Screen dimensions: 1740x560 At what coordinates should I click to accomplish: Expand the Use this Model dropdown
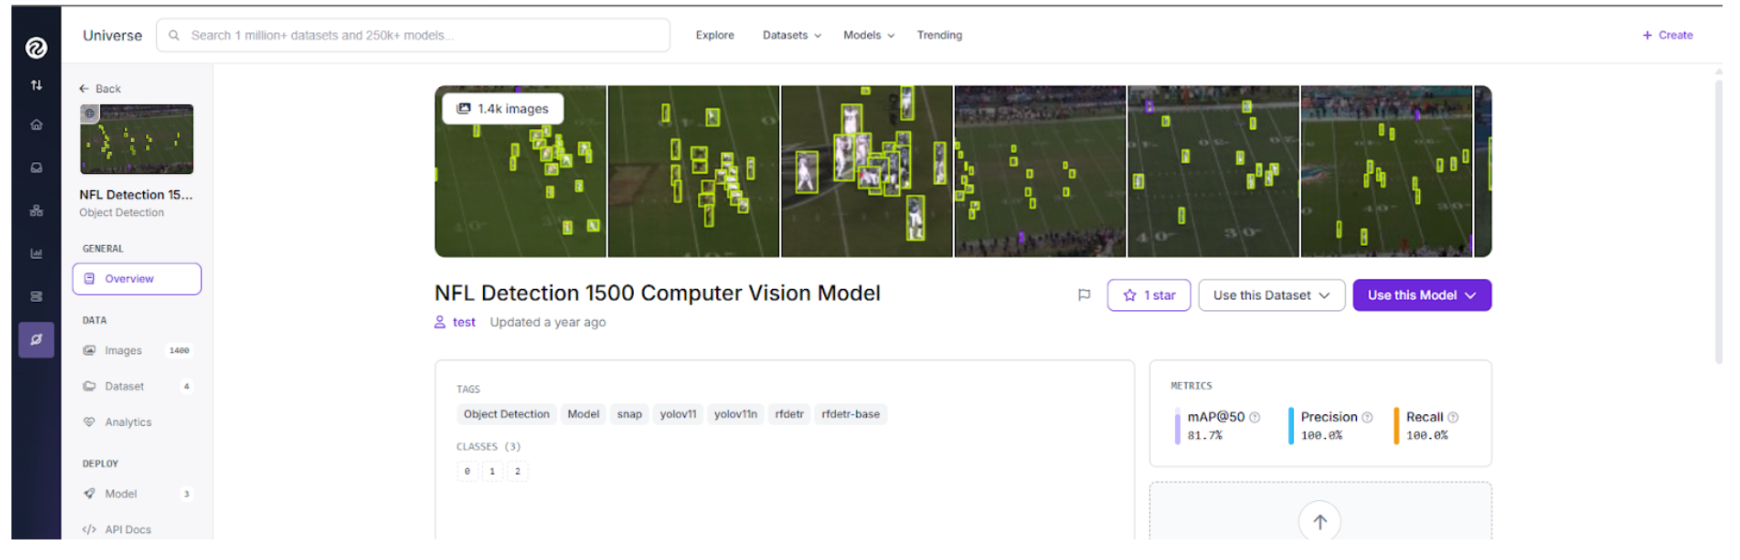pos(1422,295)
